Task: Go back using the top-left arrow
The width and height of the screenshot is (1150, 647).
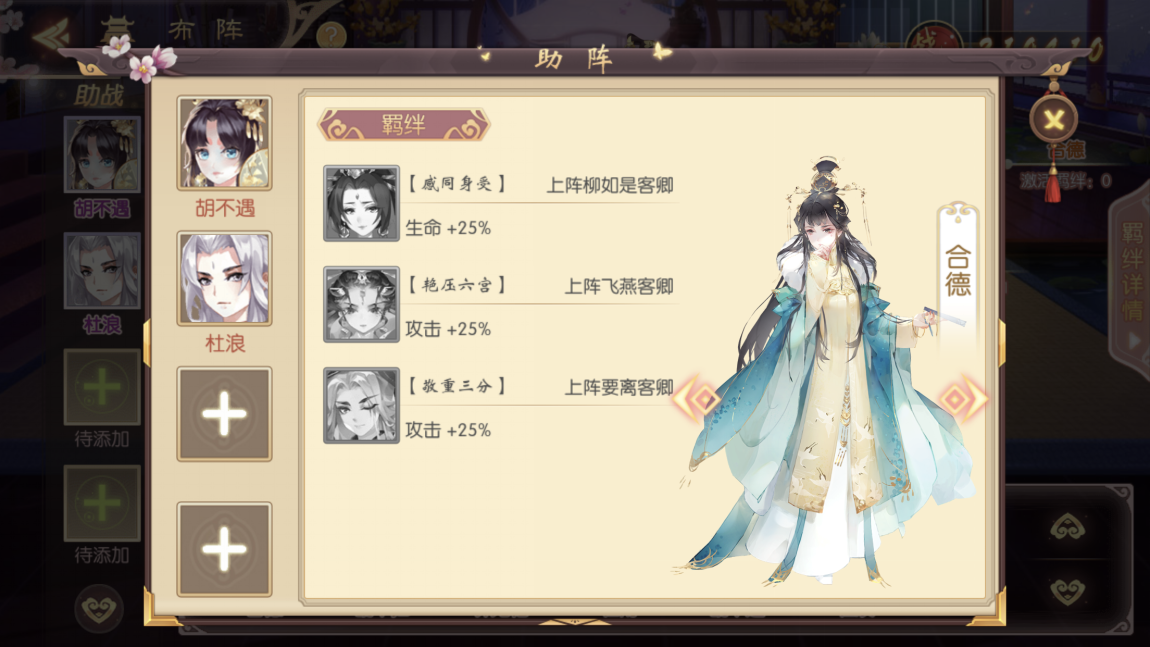Action: pyautogui.click(x=51, y=32)
